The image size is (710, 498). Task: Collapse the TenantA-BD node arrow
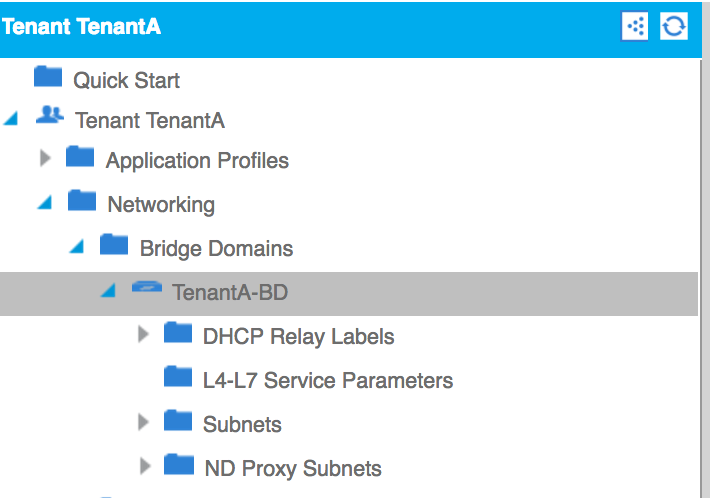click(x=109, y=291)
